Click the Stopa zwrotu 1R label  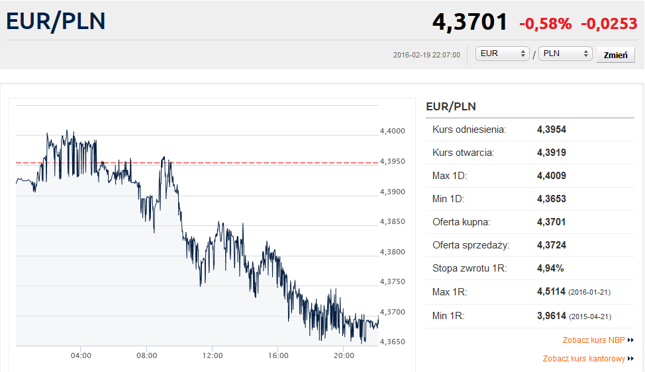(469, 268)
